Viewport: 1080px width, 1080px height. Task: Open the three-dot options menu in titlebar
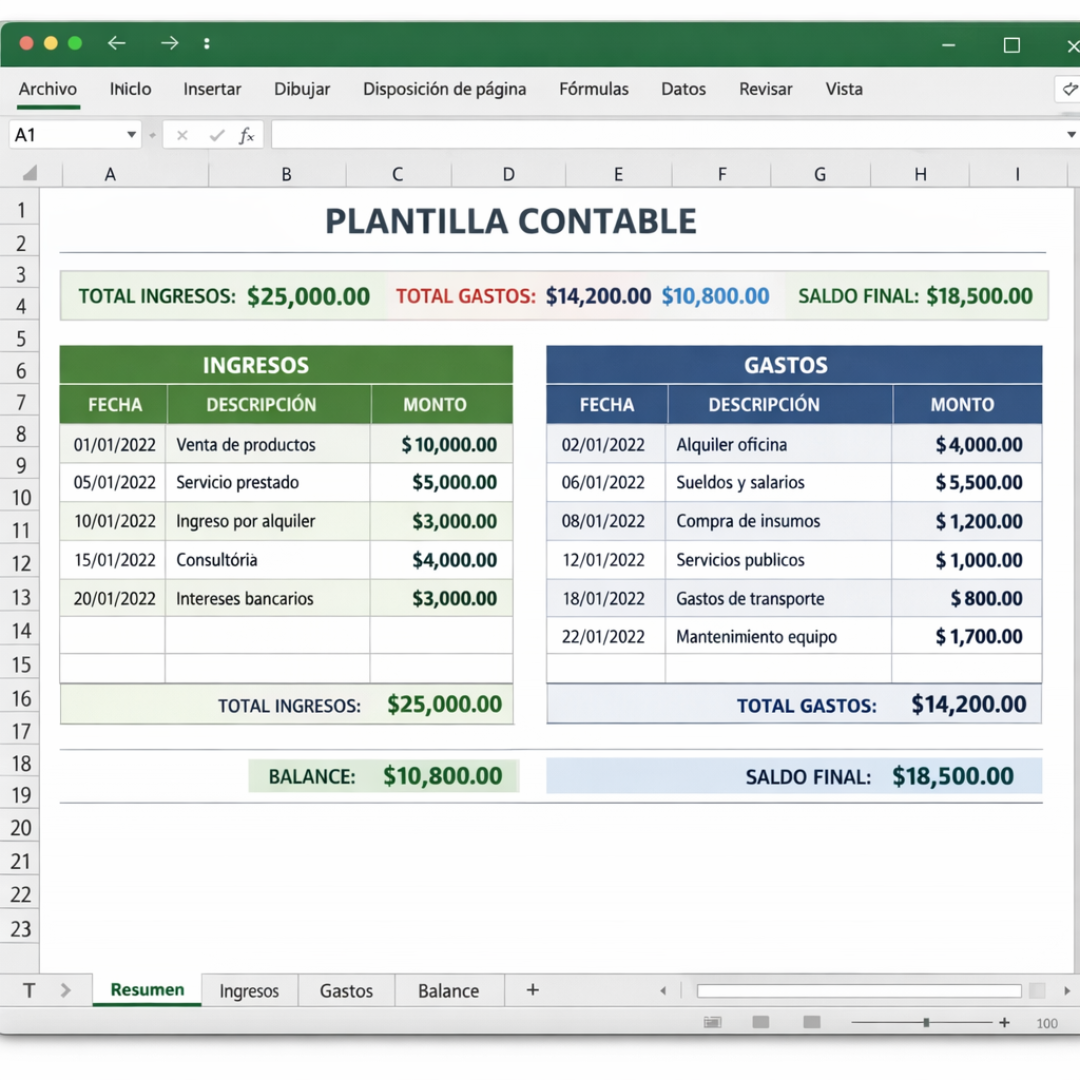coord(207,43)
